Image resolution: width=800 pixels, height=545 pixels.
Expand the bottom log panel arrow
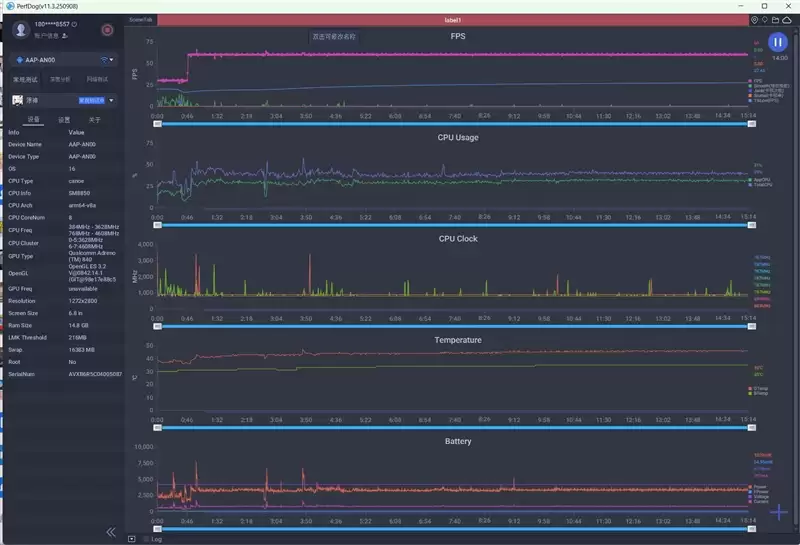(132, 538)
